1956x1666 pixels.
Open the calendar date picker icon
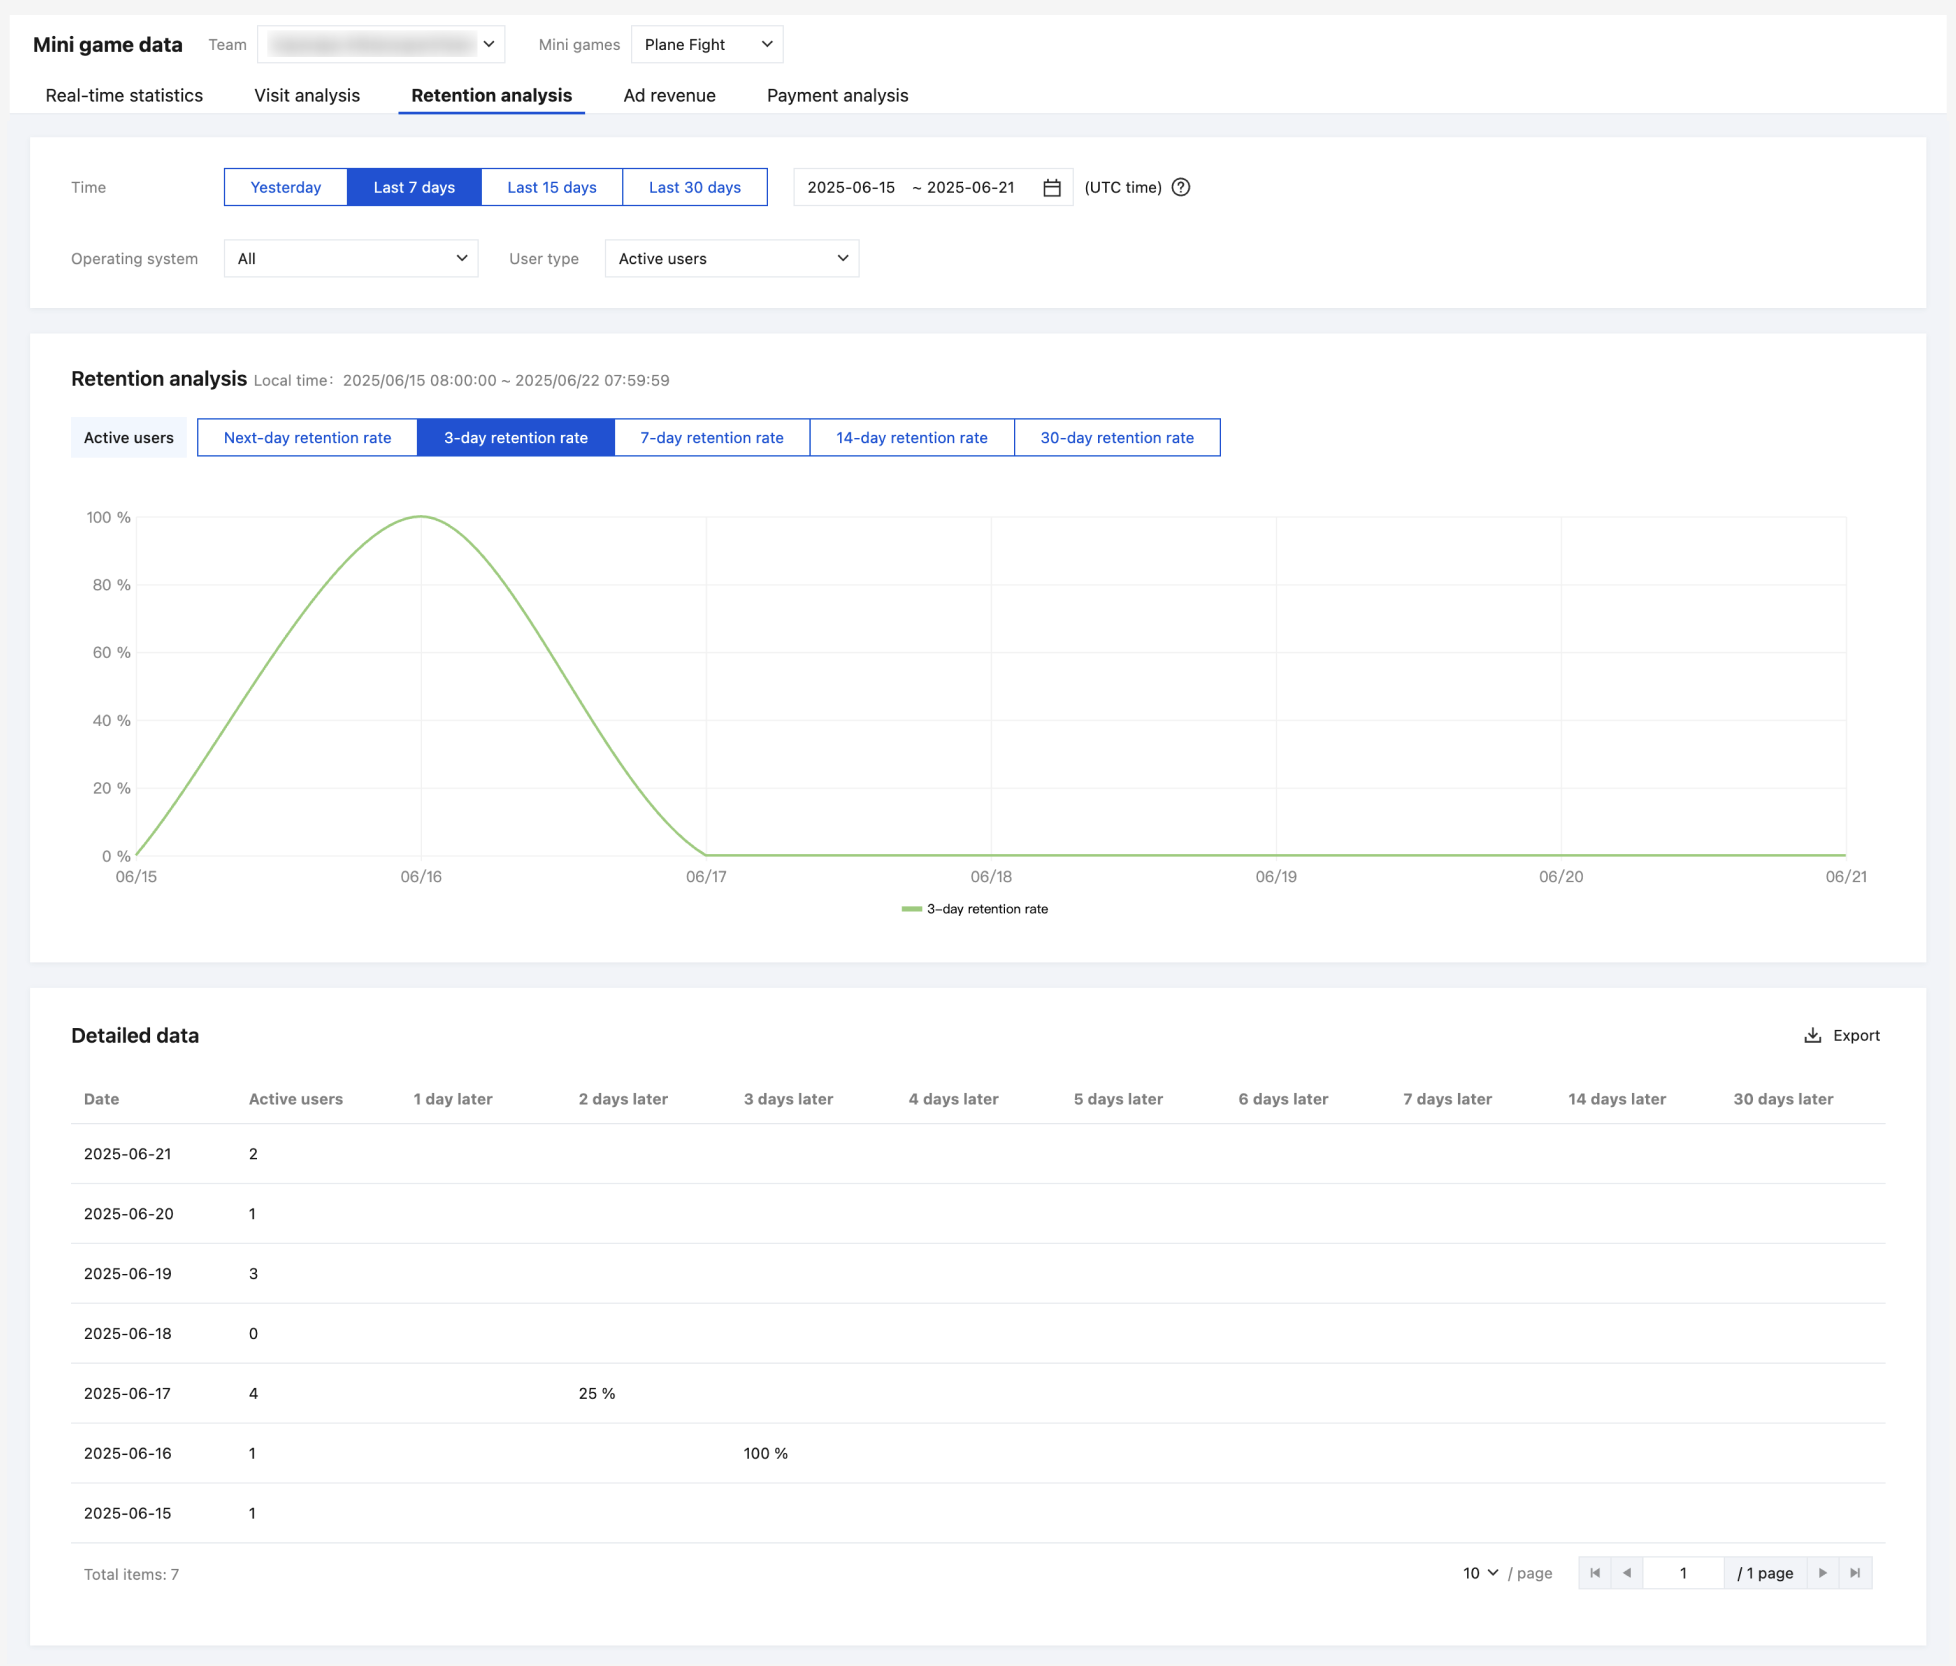point(1051,188)
